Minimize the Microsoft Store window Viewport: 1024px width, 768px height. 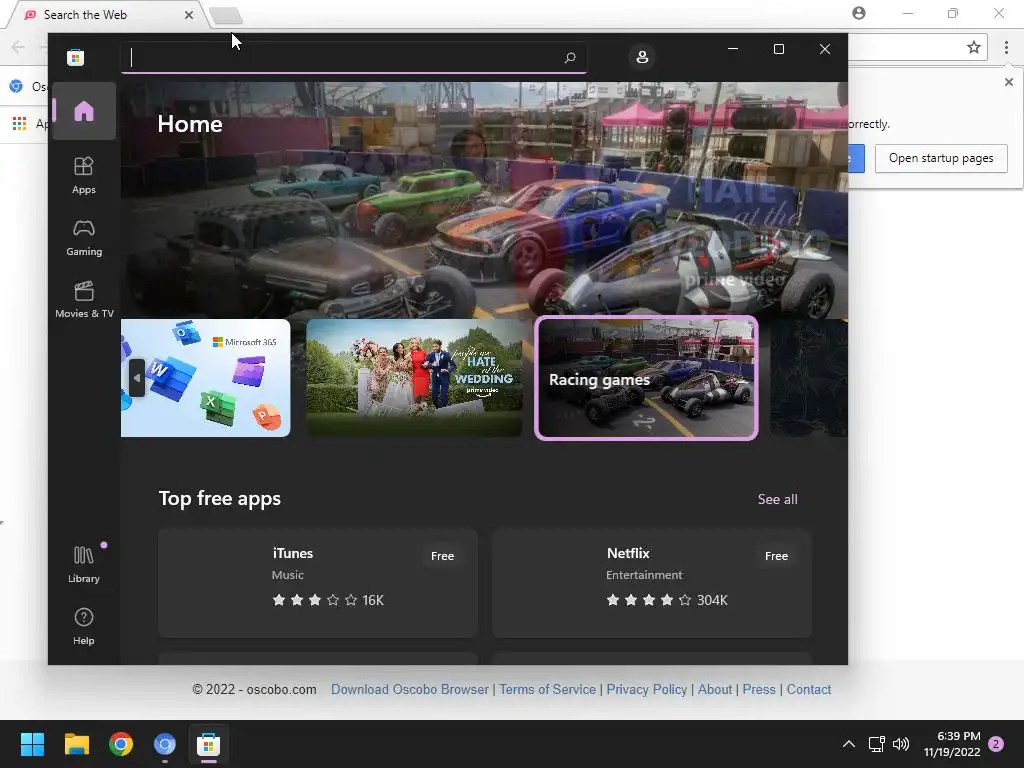pyautogui.click(x=733, y=49)
